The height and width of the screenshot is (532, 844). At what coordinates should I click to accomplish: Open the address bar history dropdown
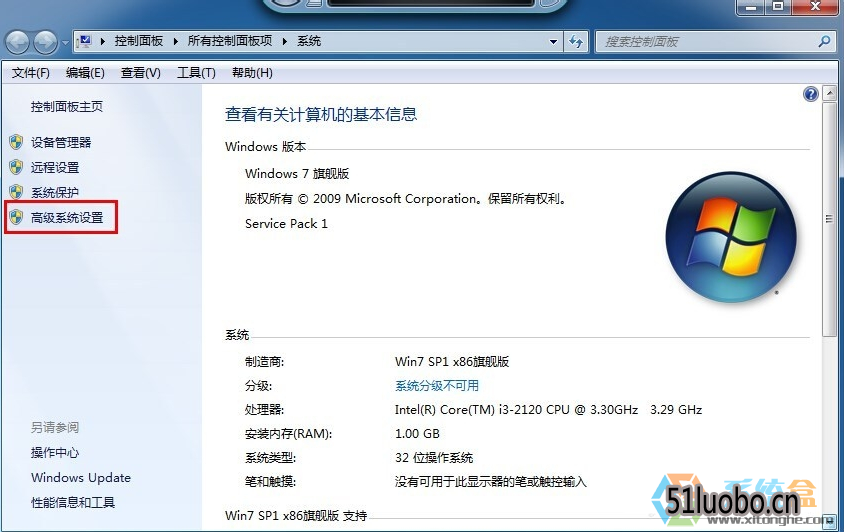553,41
